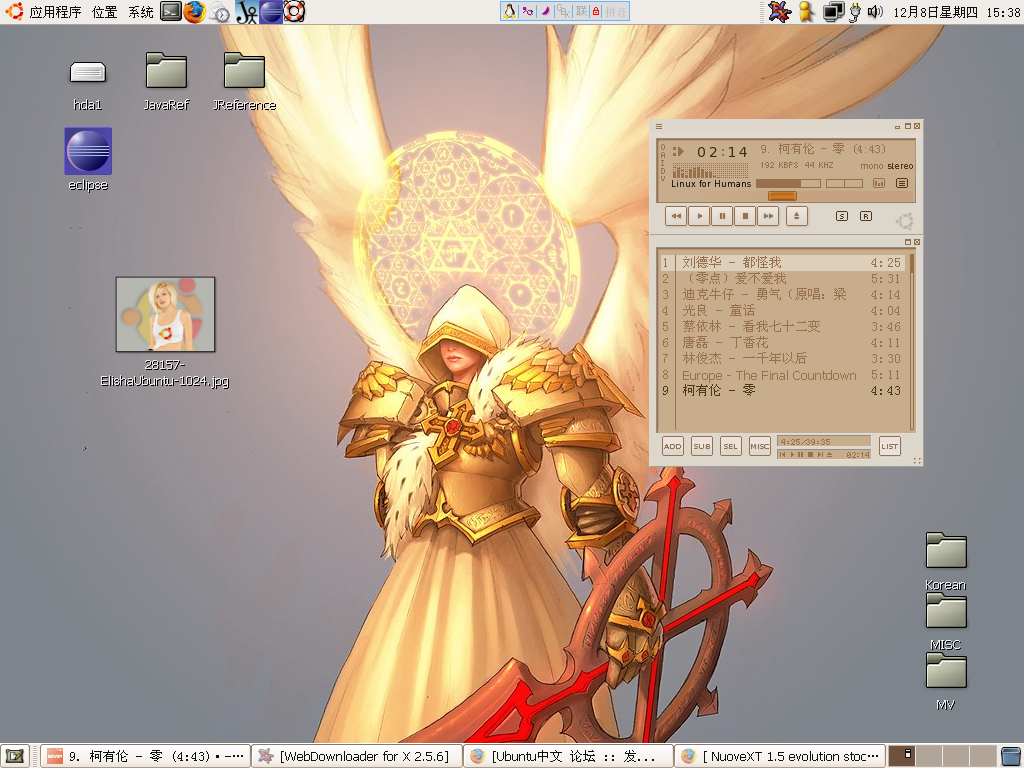Select playlist track 7 林俊杰 - 一千年以后
1024x768 pixels.
[x=782, y=359]
